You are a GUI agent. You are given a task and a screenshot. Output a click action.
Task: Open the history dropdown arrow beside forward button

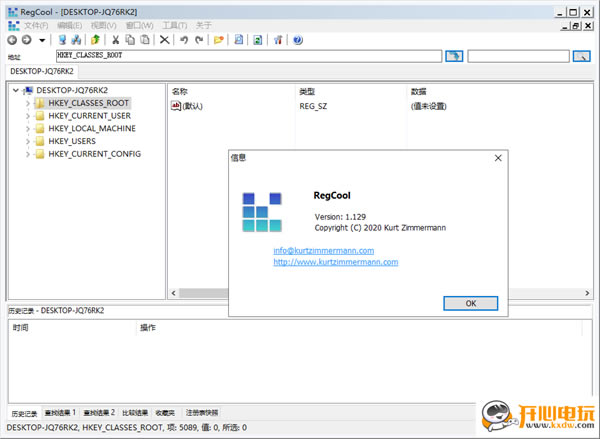(x=42, y=40)
